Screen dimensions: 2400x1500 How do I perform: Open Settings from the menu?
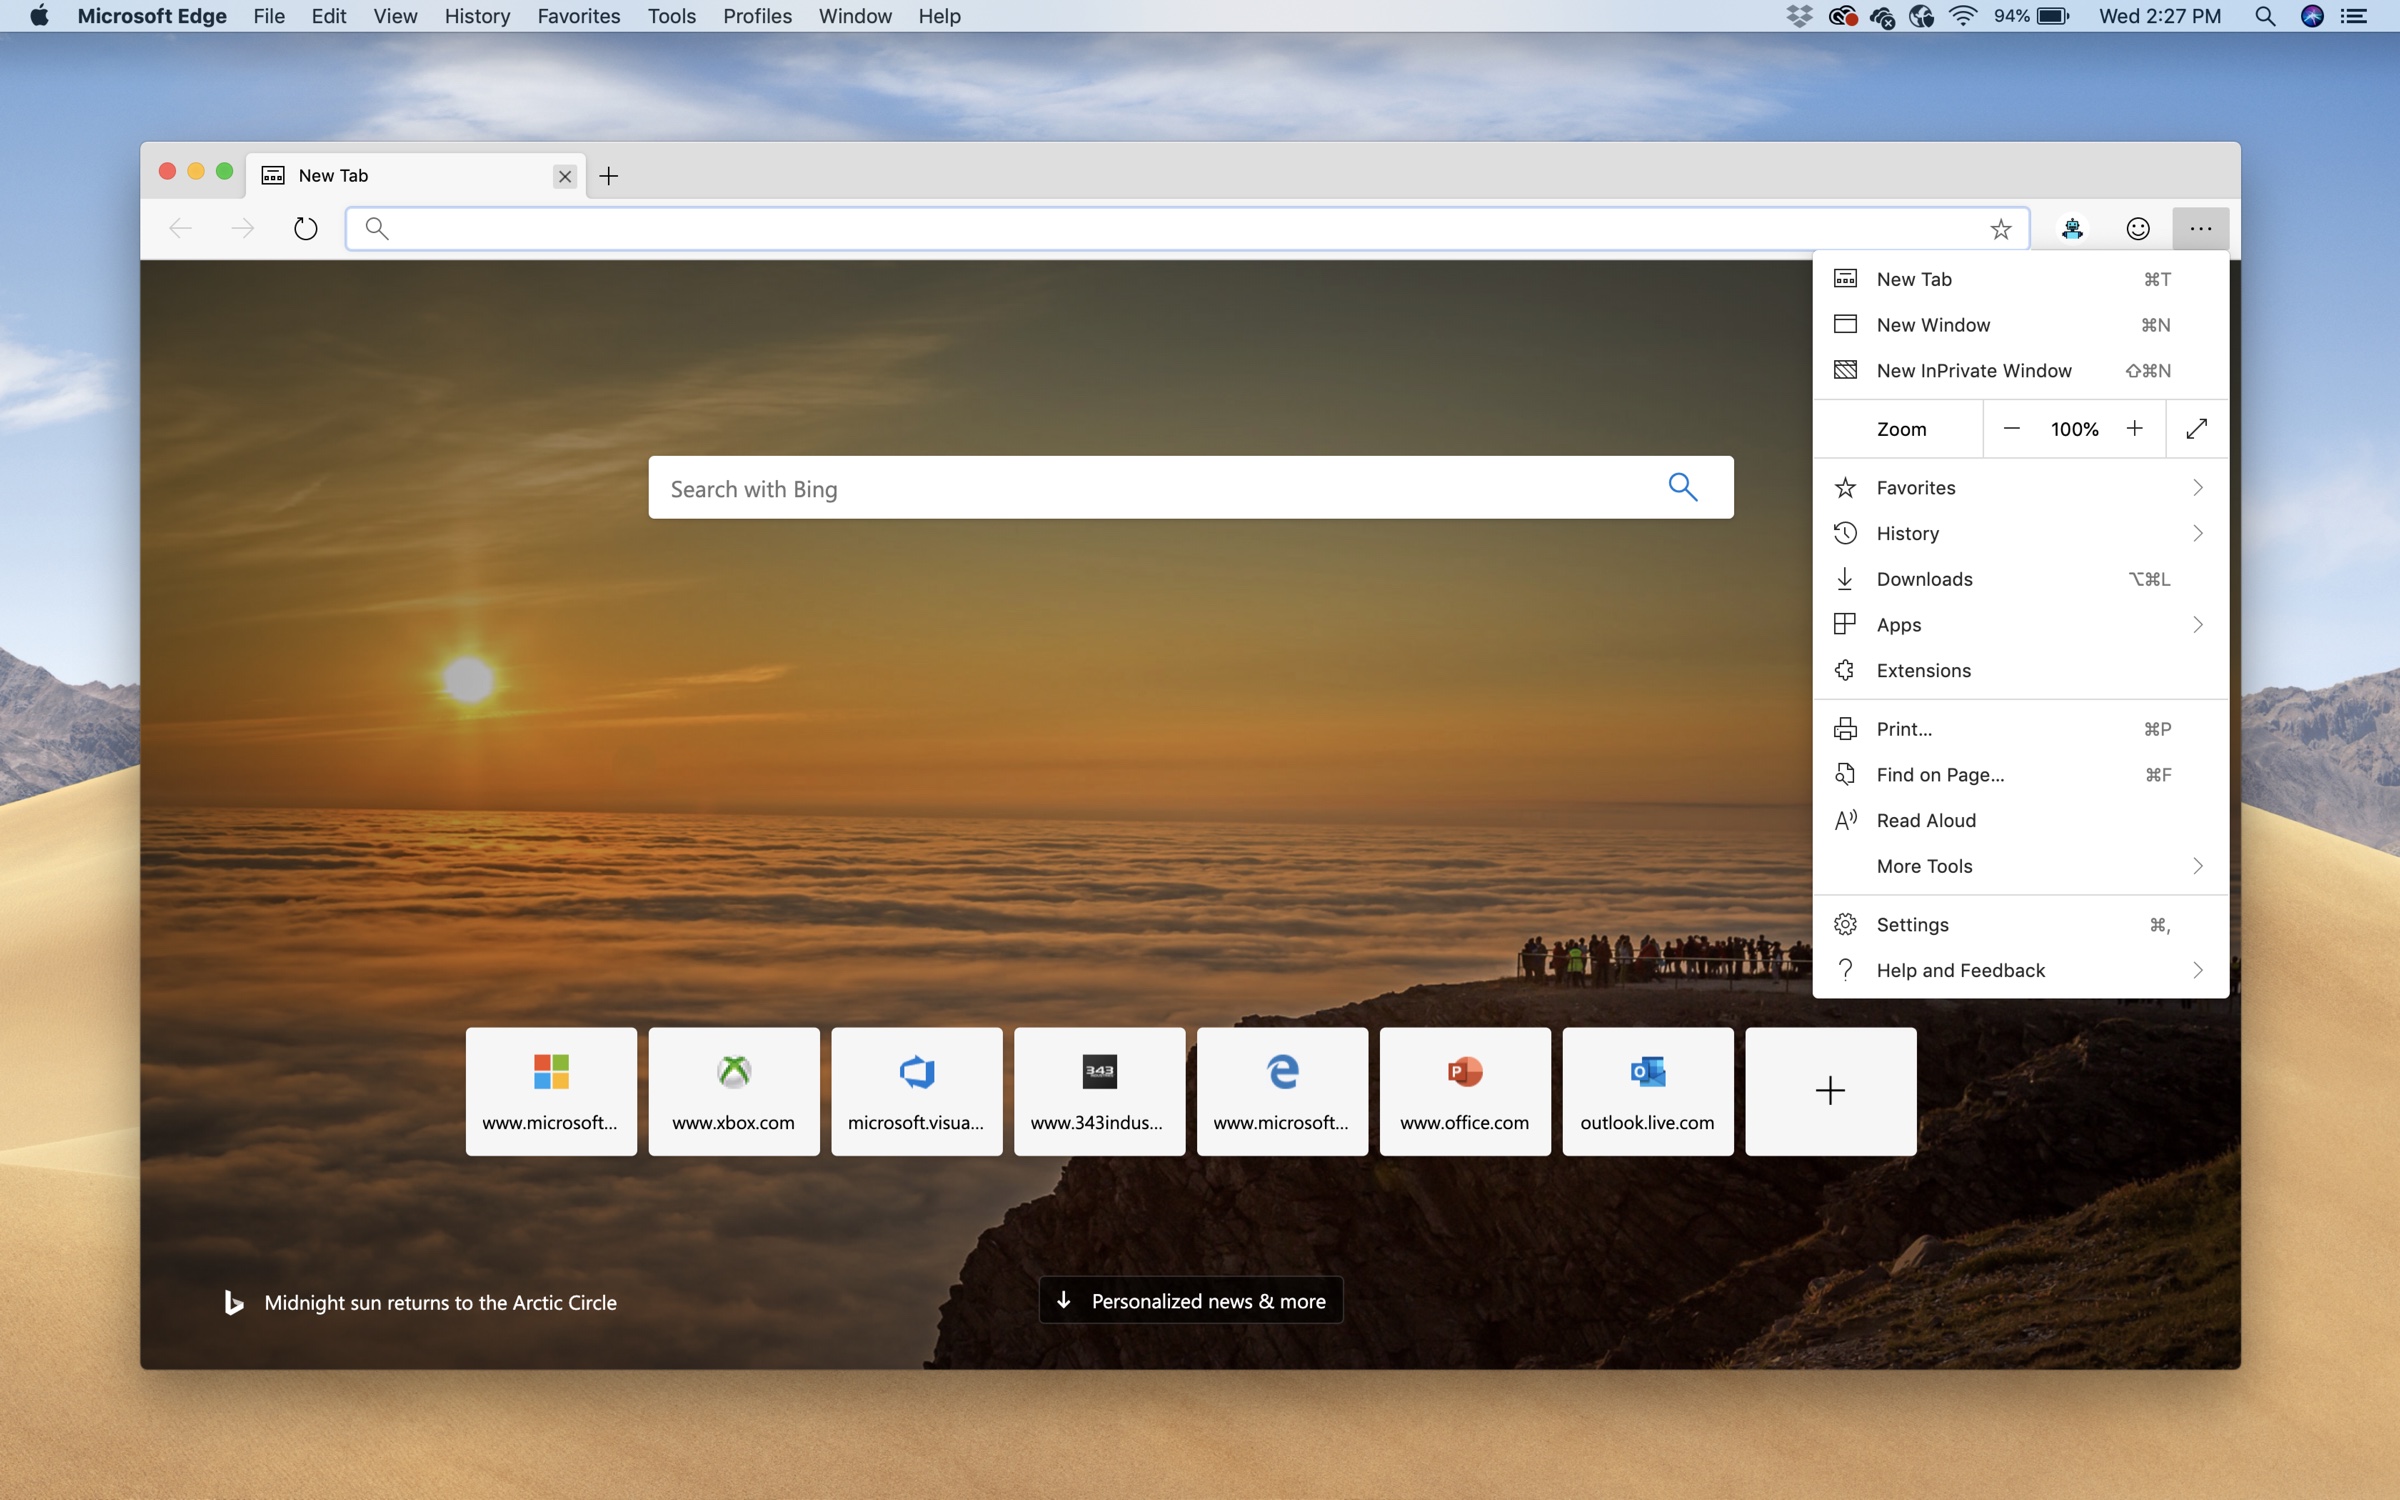pyautogui.click(x=1913, y=923)
